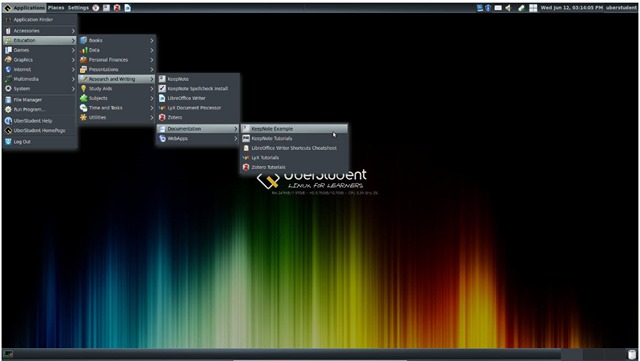Image resolution: width=640 pixels, height=361 pixels.
Task: Open LibreOffice Writer Shortcuts Cheatsheet
Action: [294, 148]
